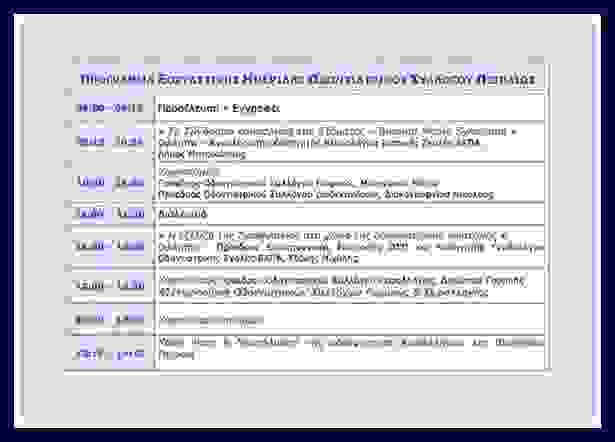Select the Χαιρετισμοί heading text
The image size is (615, 442).
(x=189, y=171)
